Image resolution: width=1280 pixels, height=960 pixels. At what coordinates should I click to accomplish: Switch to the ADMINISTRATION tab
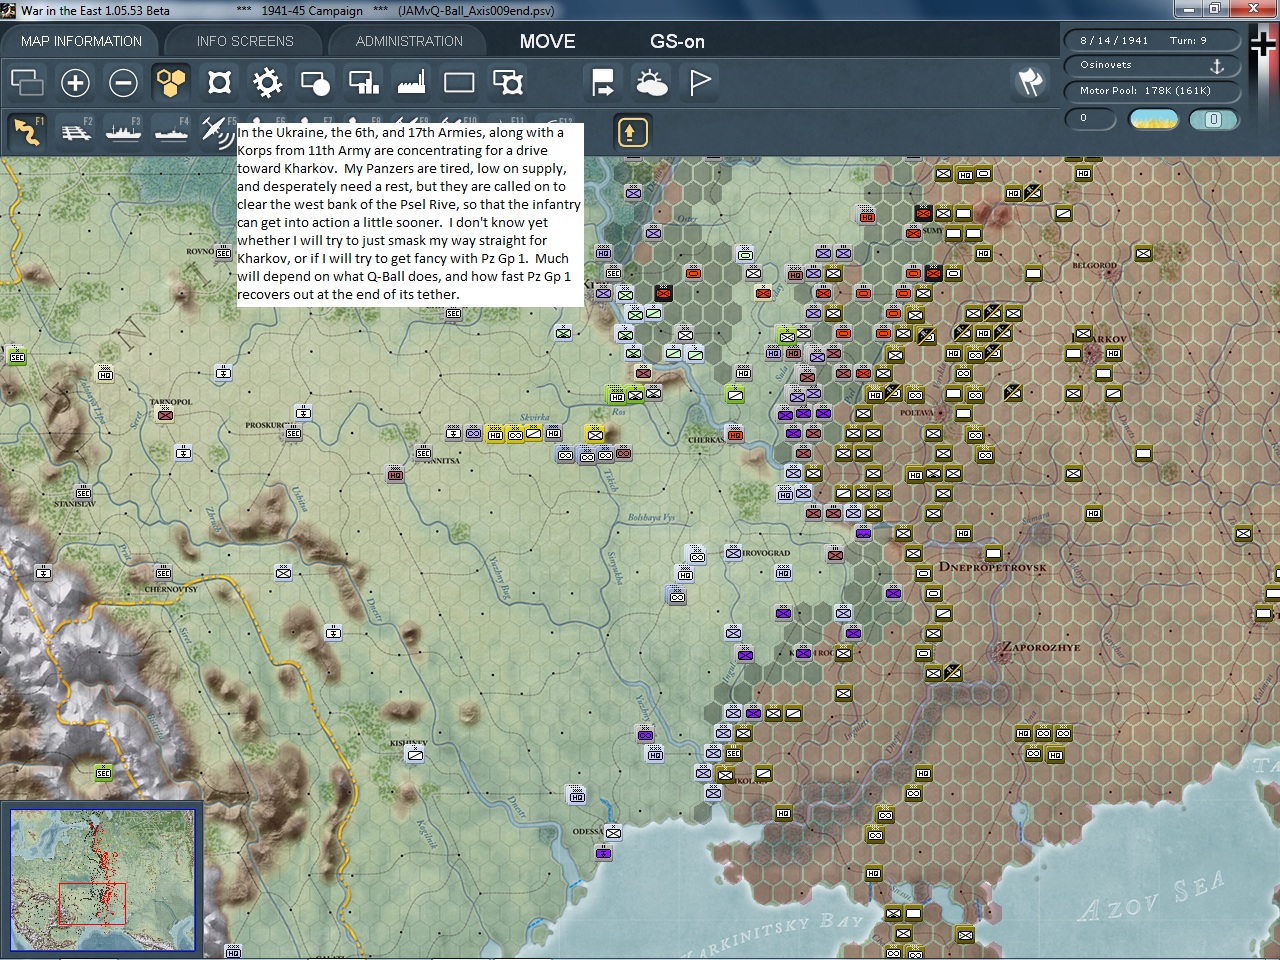tap(409, 41)
